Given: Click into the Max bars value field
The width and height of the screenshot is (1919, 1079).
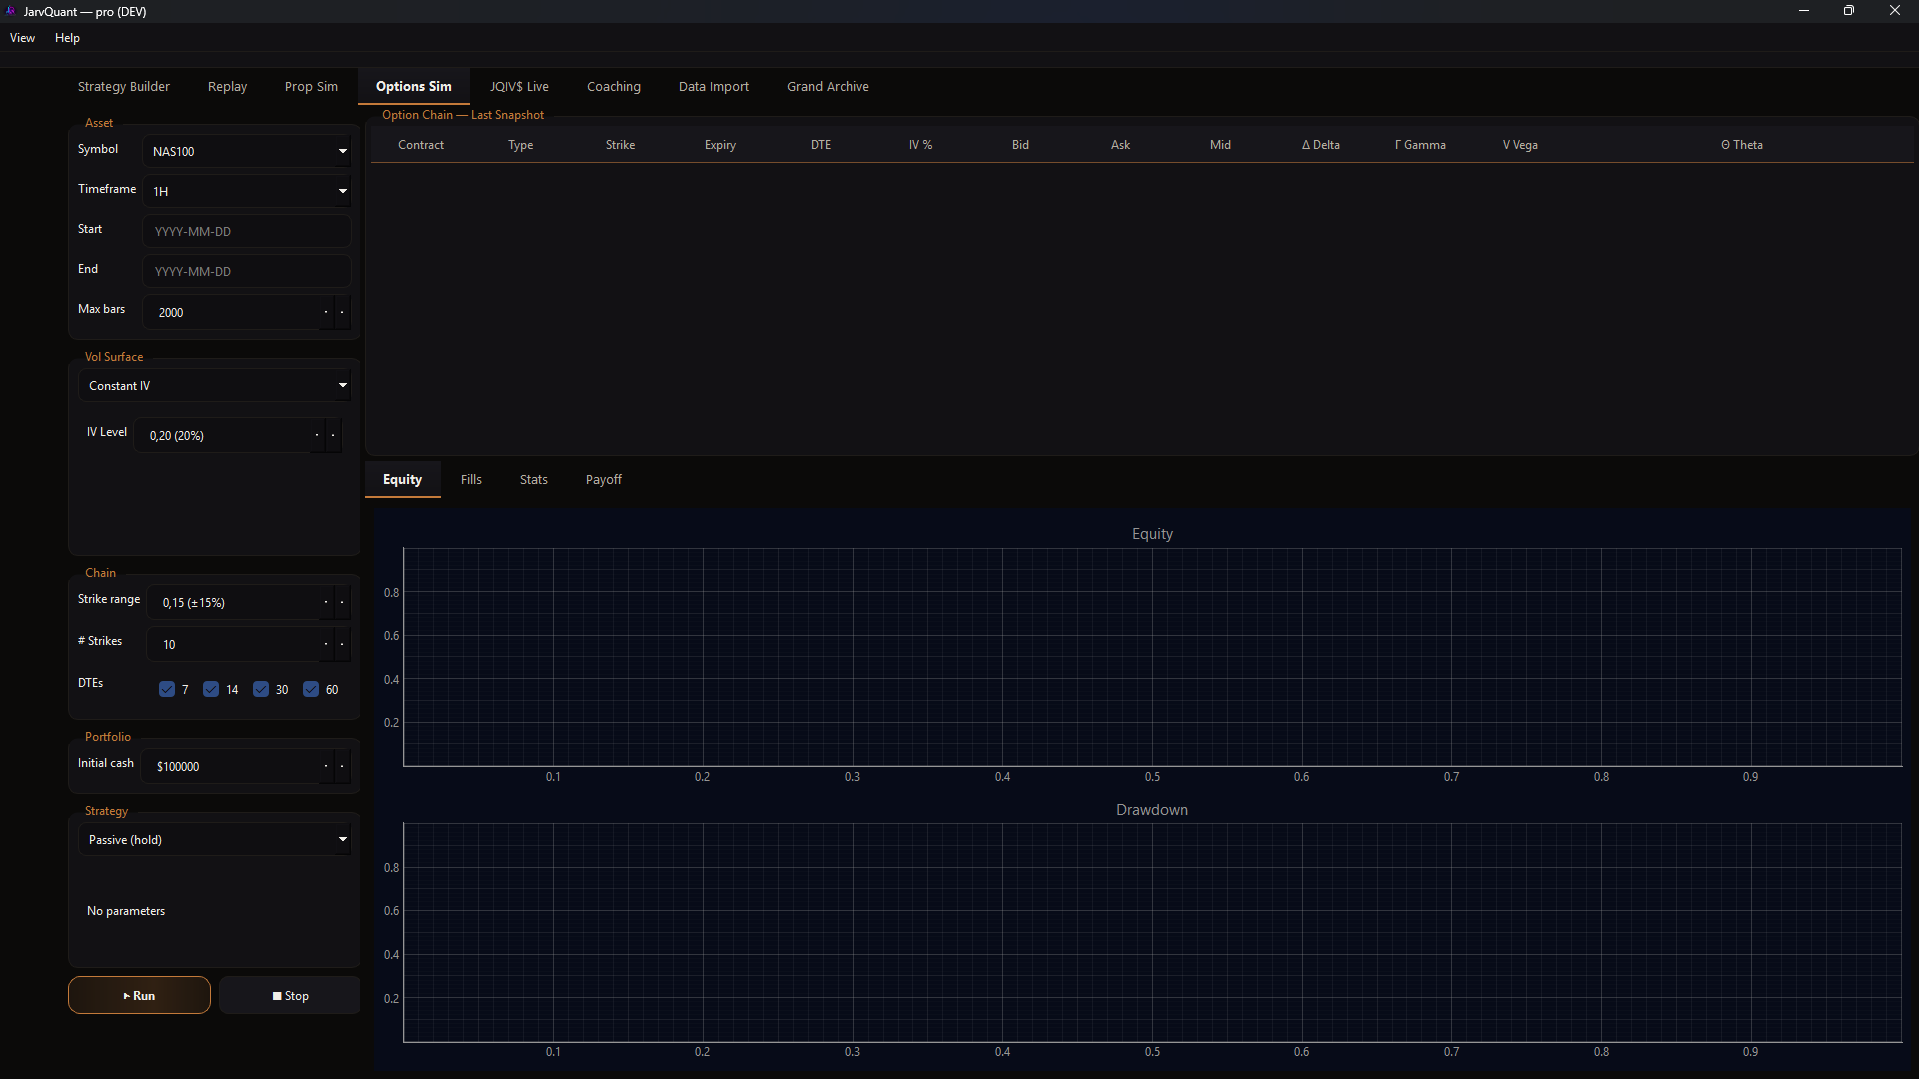Looking at the screenshot, I should click(x=232, y=312).
